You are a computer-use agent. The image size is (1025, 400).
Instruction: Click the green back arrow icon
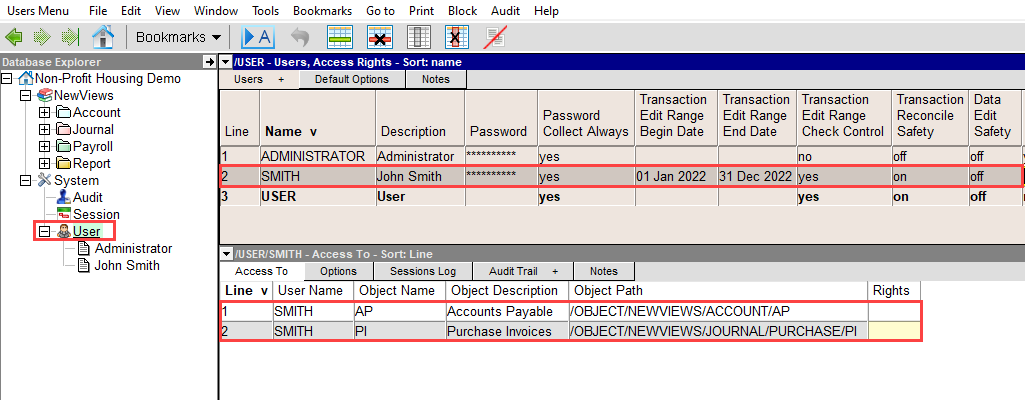[14, 38]
